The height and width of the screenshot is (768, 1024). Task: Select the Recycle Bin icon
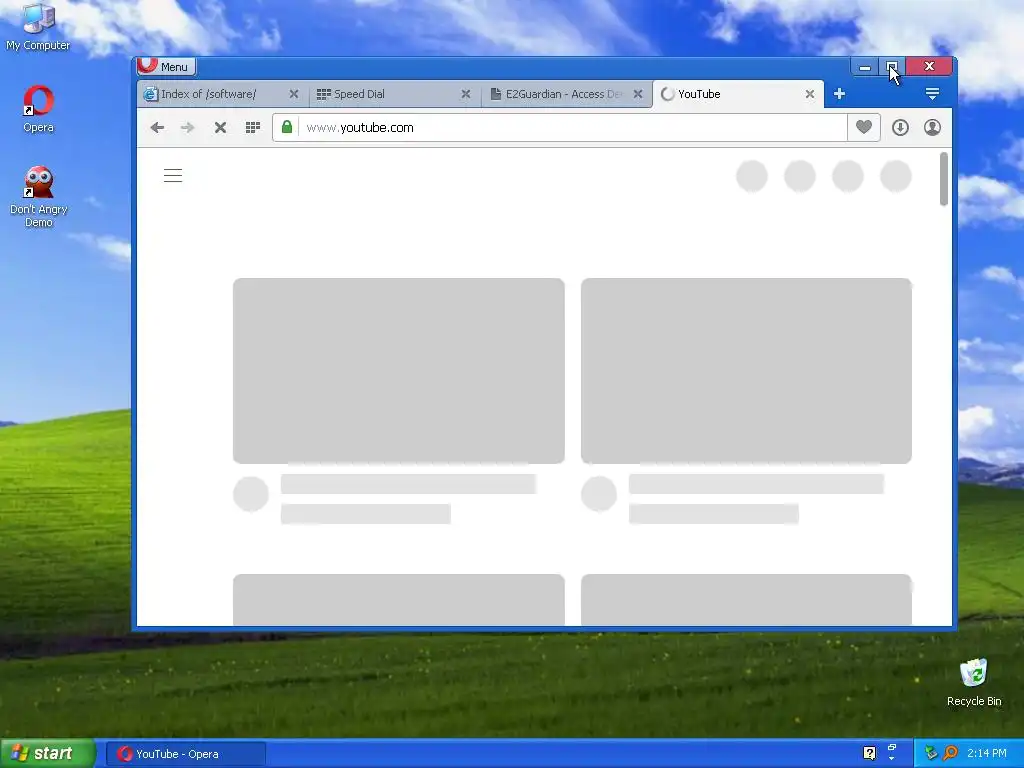[974, 682]
